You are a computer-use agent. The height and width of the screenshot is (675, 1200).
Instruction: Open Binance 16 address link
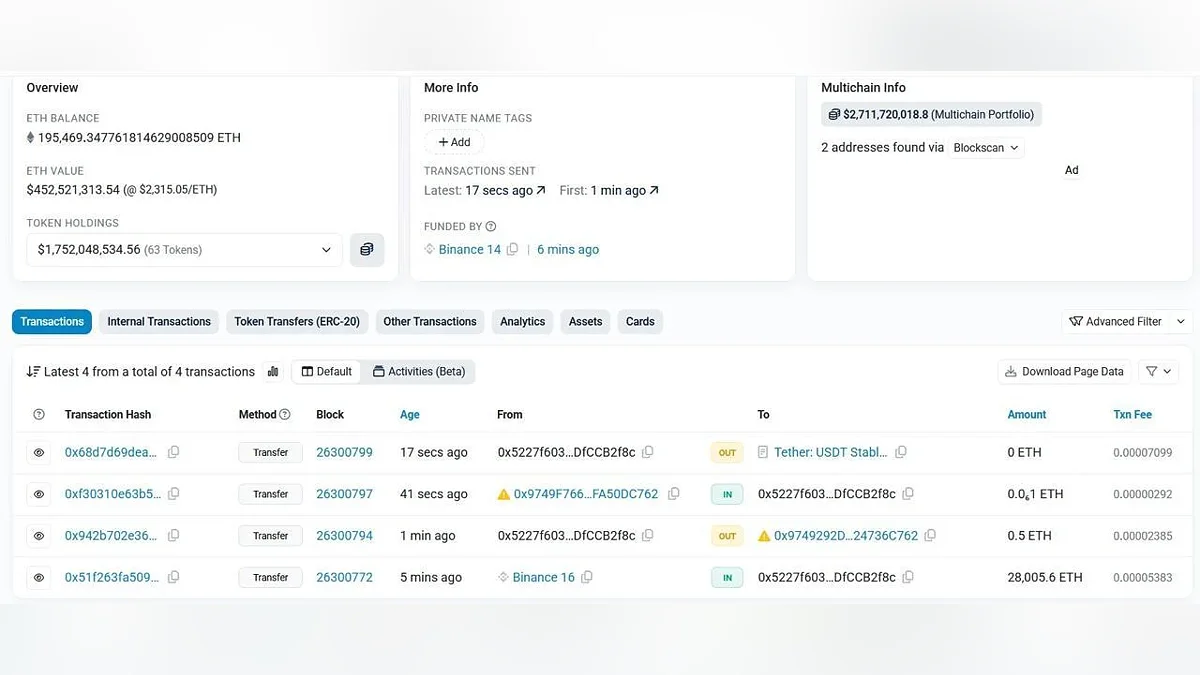(x=543, y=578)
